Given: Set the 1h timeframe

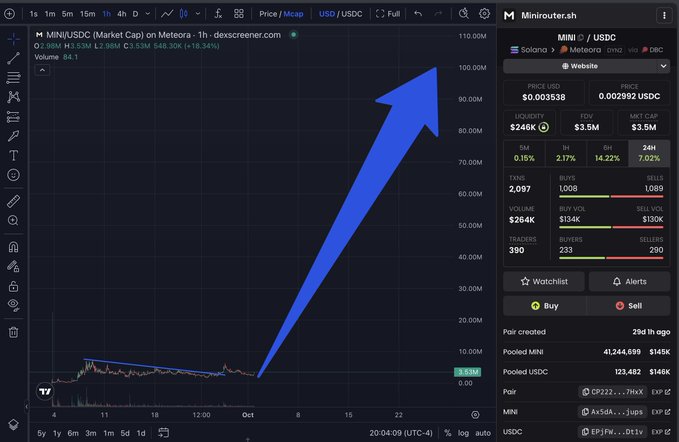Looking at the screenshot, I should click(107, 14).
